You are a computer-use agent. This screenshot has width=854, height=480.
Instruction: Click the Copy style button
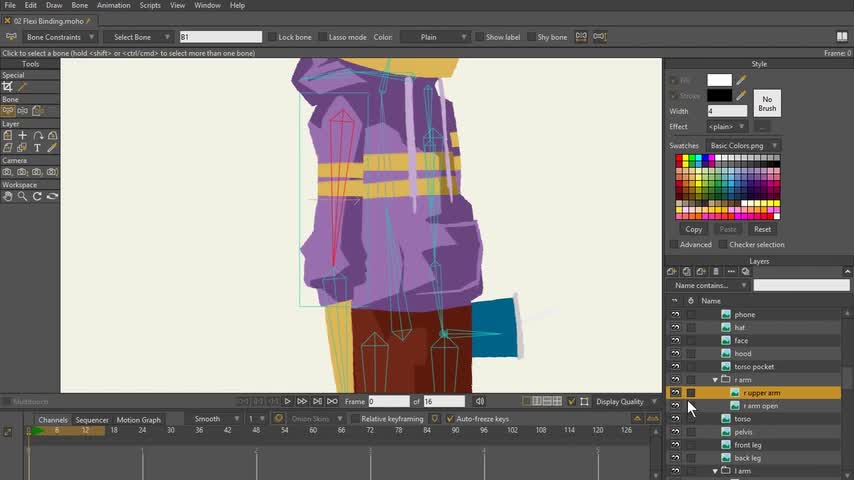(x=694, y=229)
